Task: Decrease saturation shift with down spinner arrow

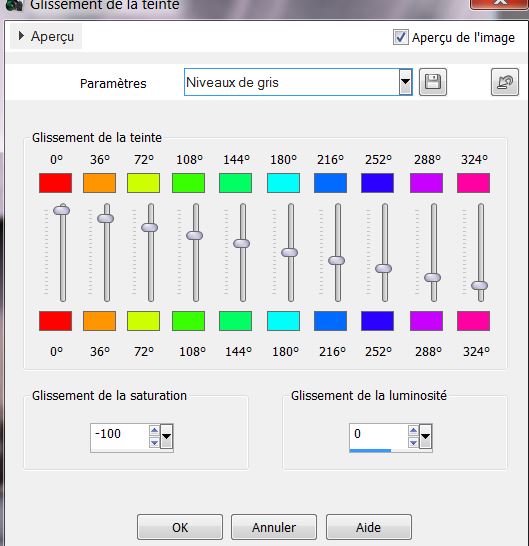Action: (x=154, y=443)
